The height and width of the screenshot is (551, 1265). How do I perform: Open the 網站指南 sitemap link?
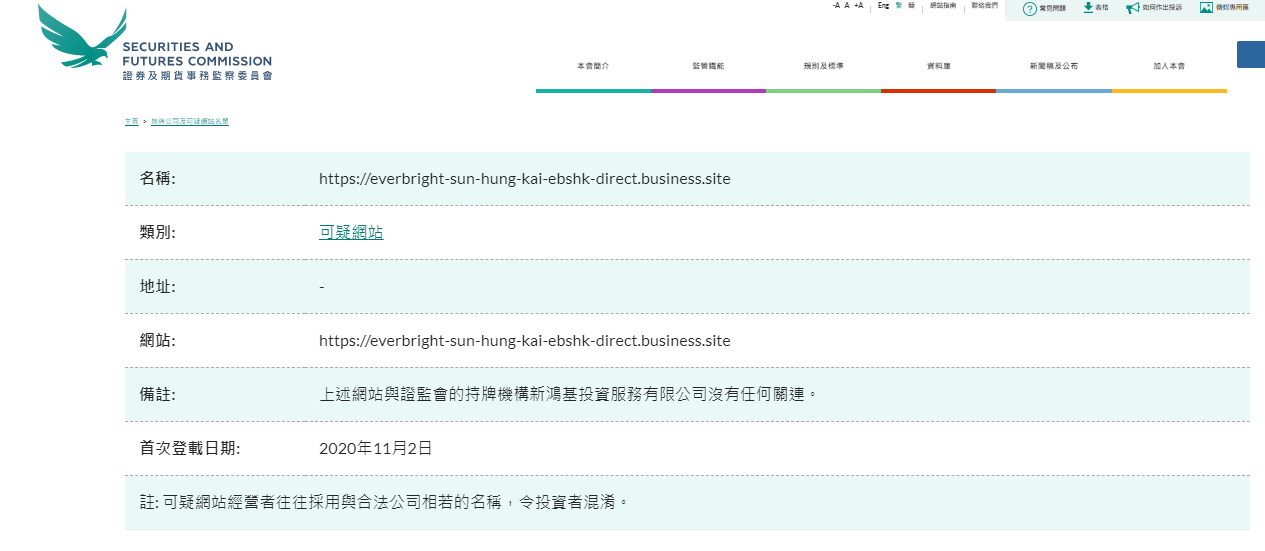(942, 6)
